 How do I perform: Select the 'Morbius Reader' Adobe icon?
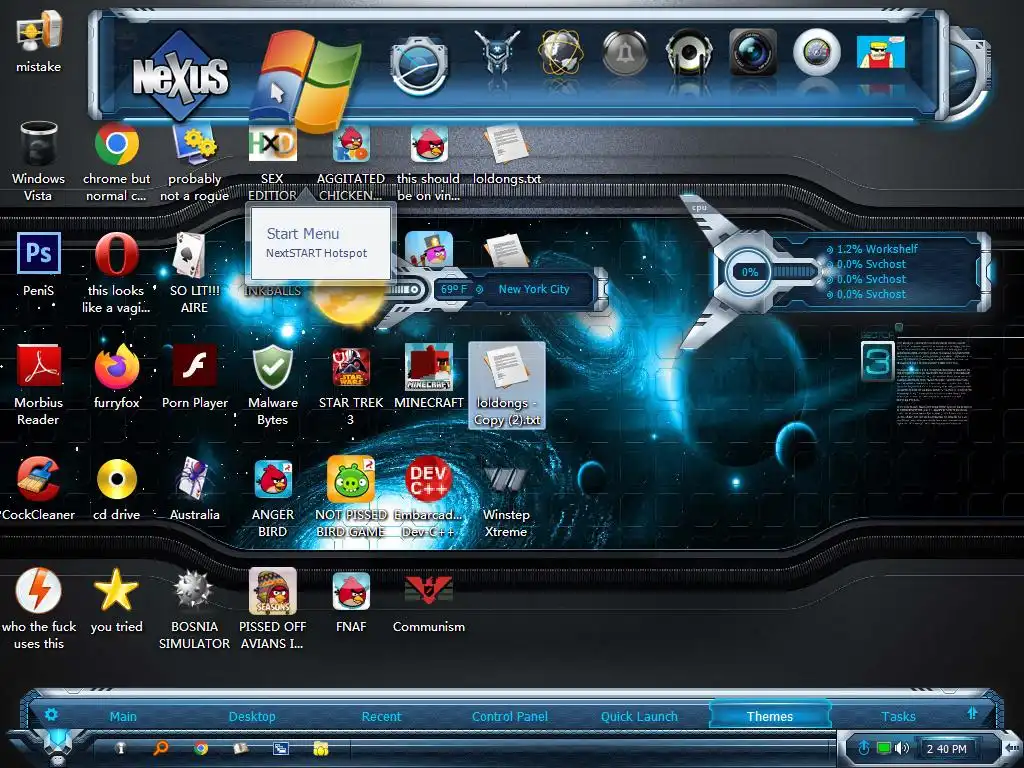click(x=39, y=385)
